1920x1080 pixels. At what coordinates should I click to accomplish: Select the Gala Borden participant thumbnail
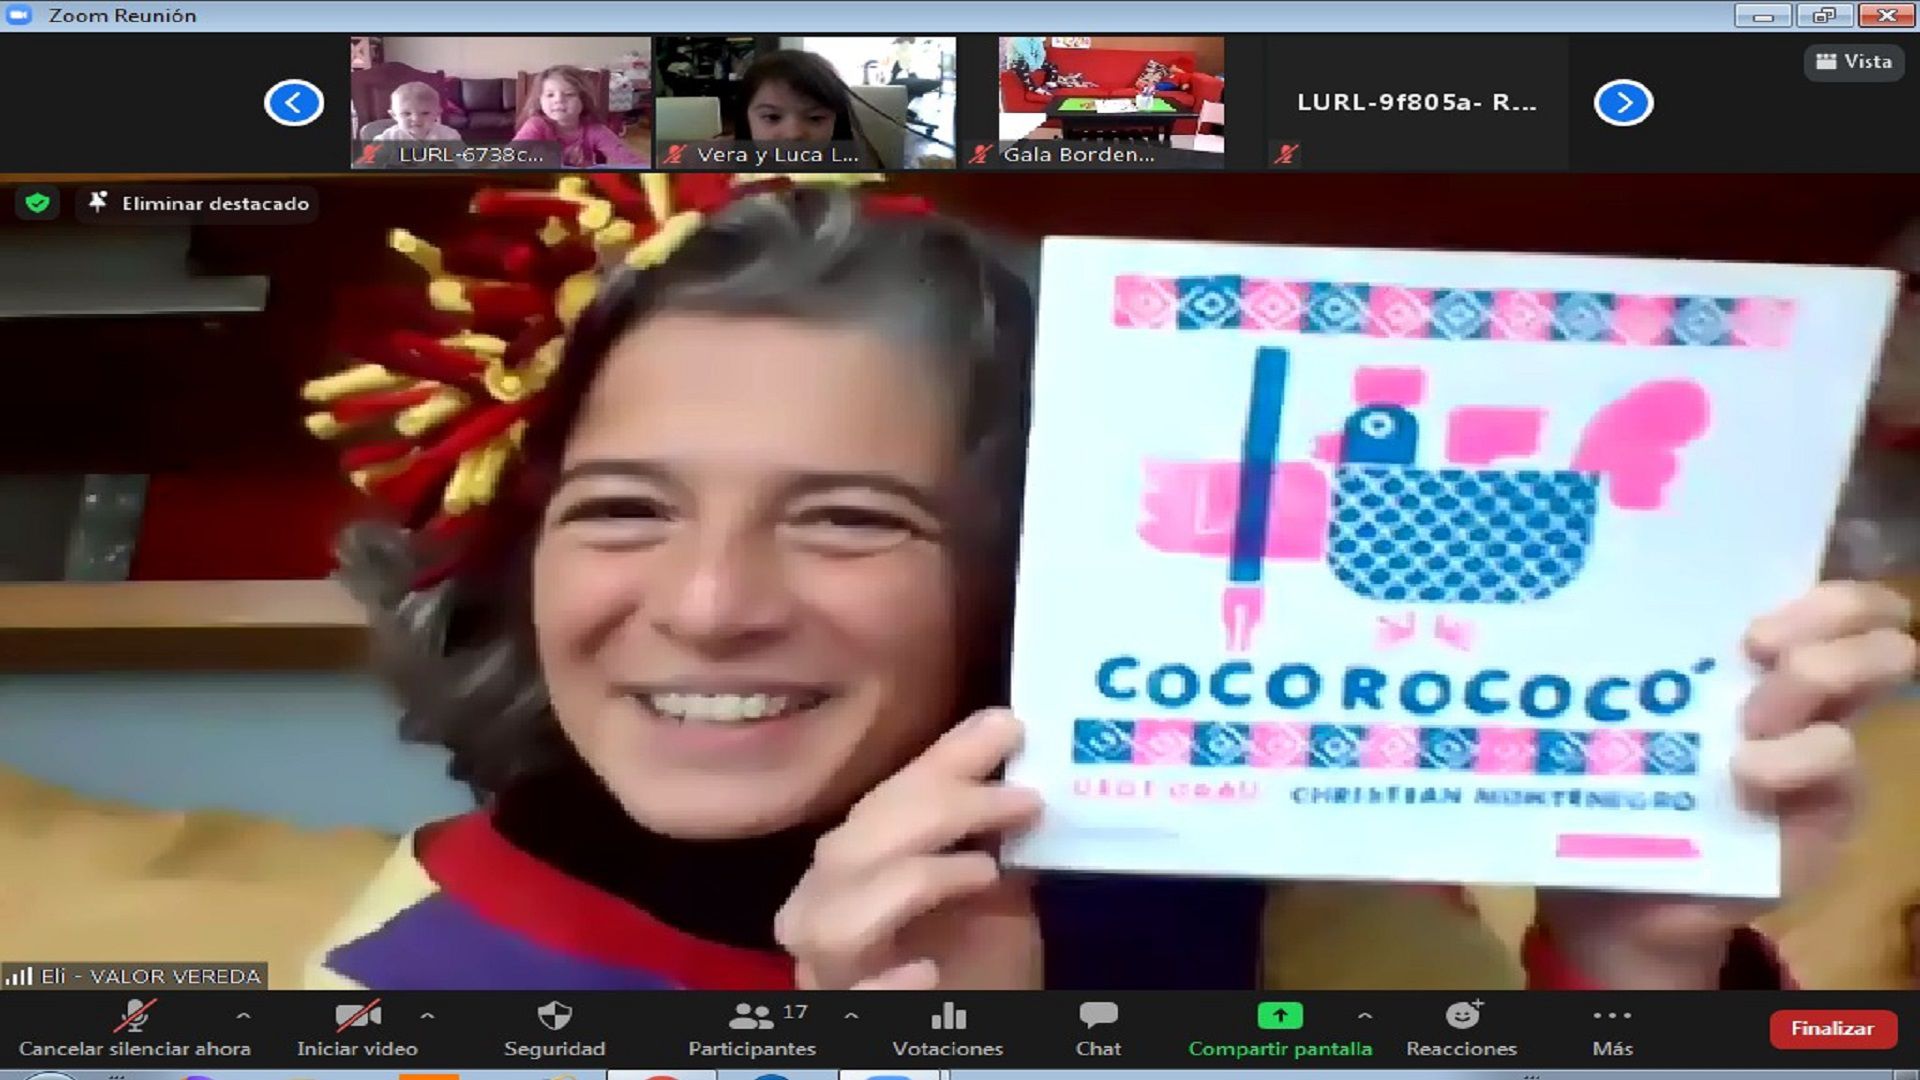point(1111,102)
